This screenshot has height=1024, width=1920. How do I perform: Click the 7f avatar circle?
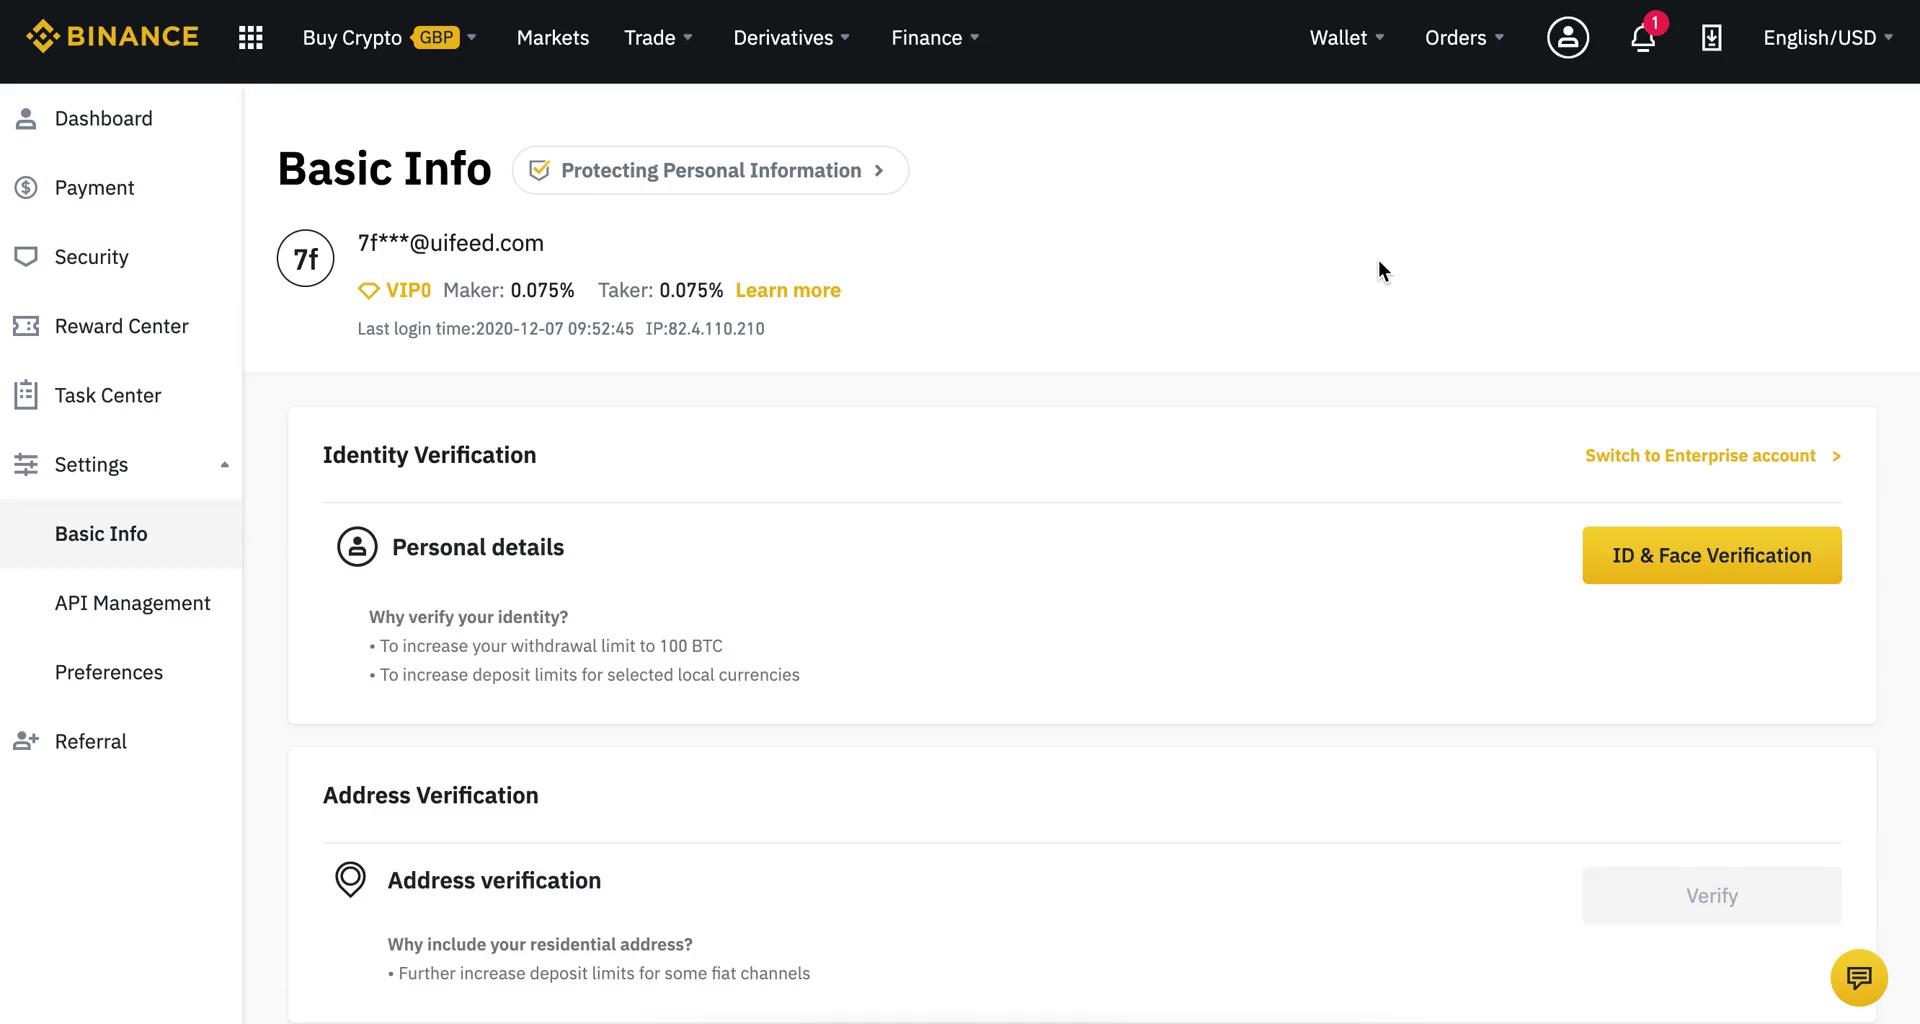(306, 258)
